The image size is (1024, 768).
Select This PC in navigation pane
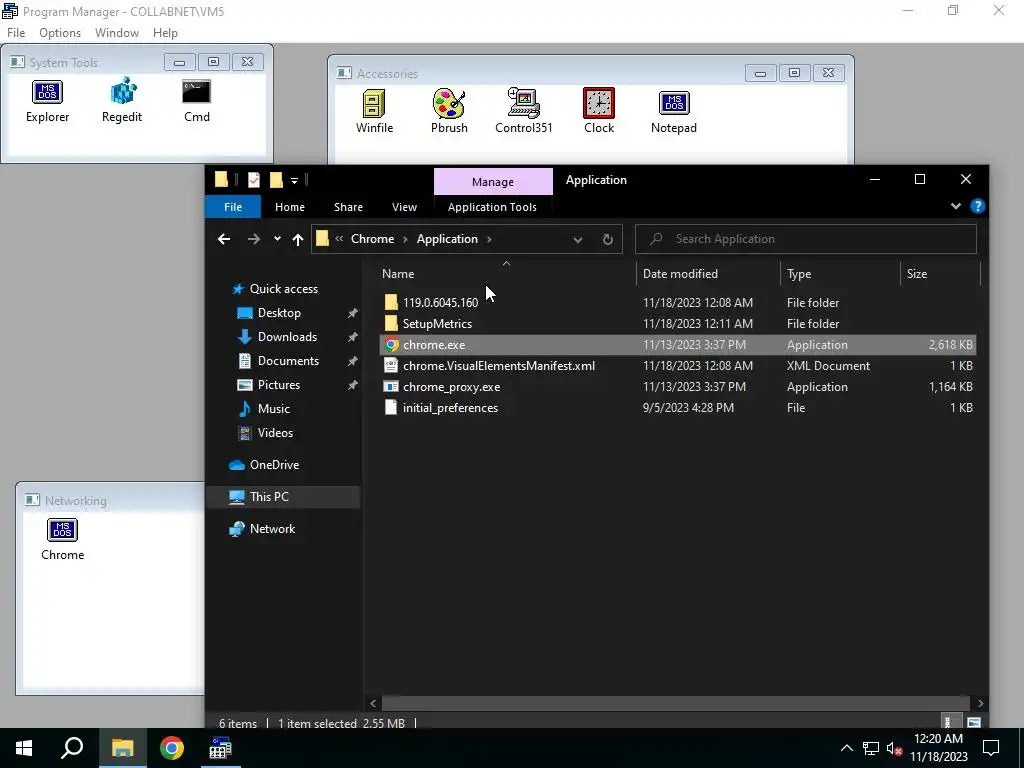click(x=283, y=497)
